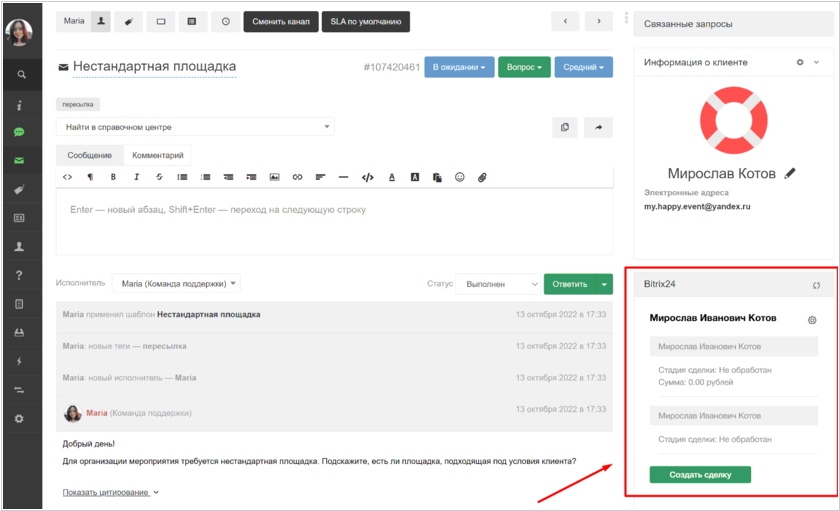840x511 pixels.
Task: Open the Статус Выполнен dropdown
Action: click(x=498, y=284)
